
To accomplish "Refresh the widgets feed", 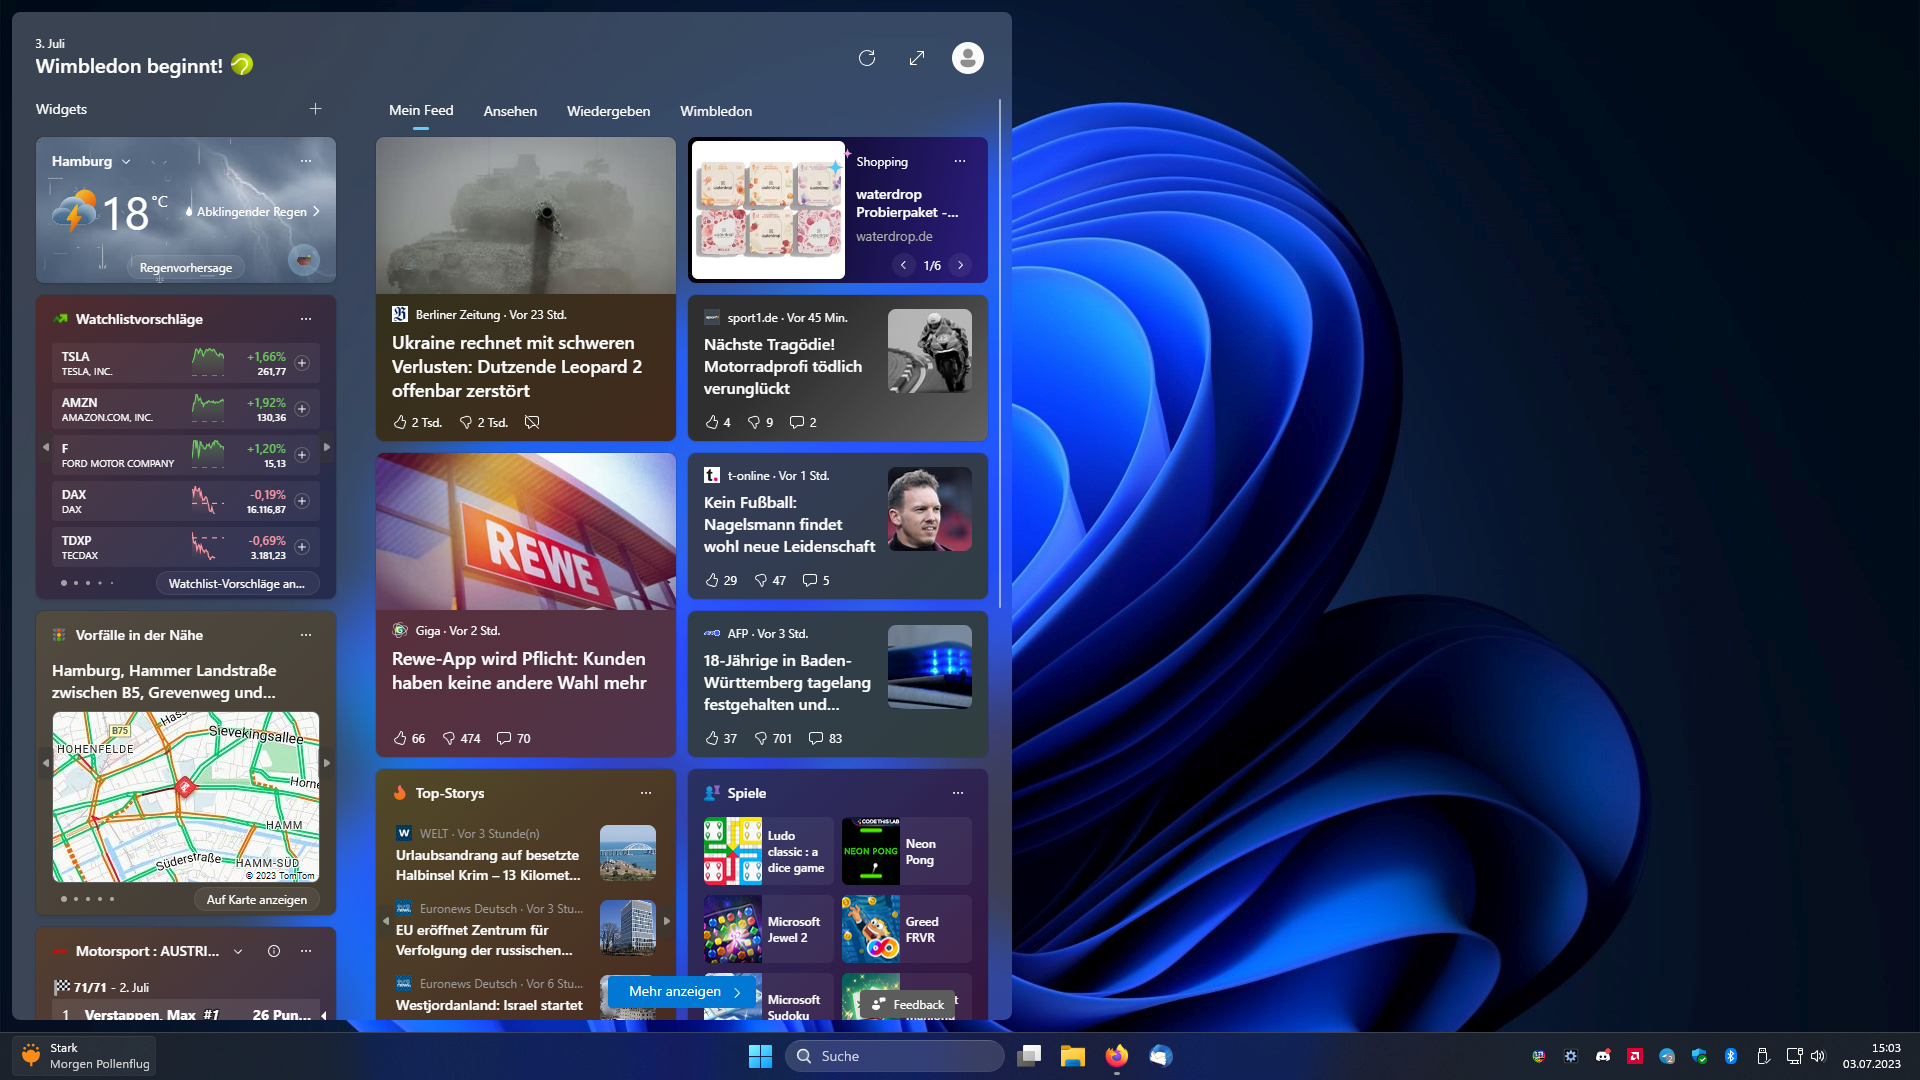I will 867,58.
